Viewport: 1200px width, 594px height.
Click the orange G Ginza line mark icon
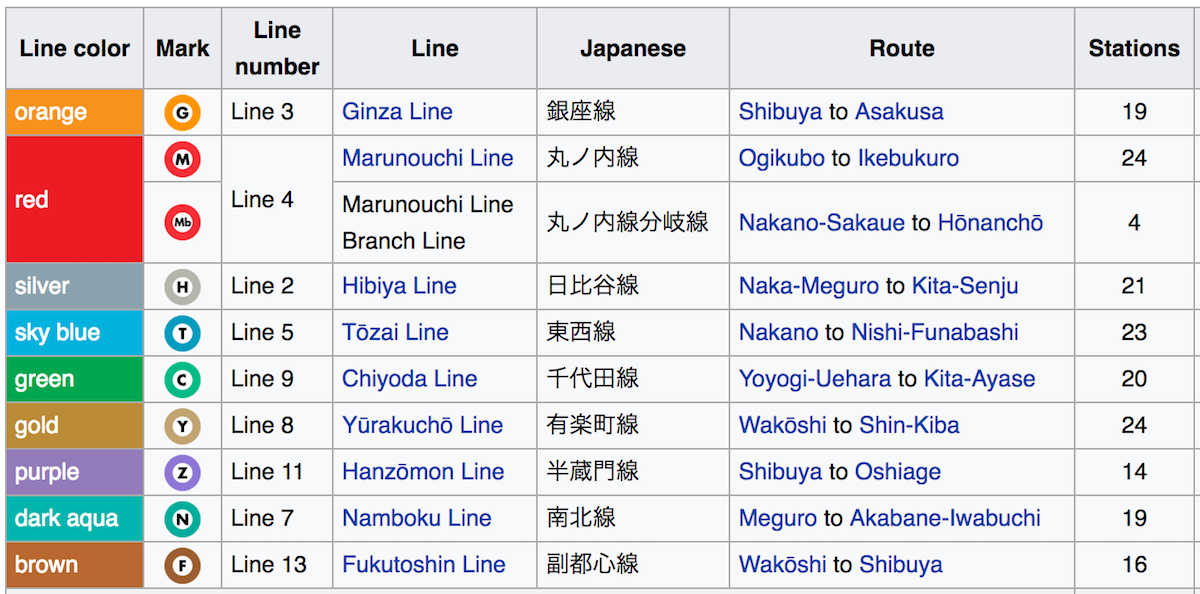pos(182,112)
